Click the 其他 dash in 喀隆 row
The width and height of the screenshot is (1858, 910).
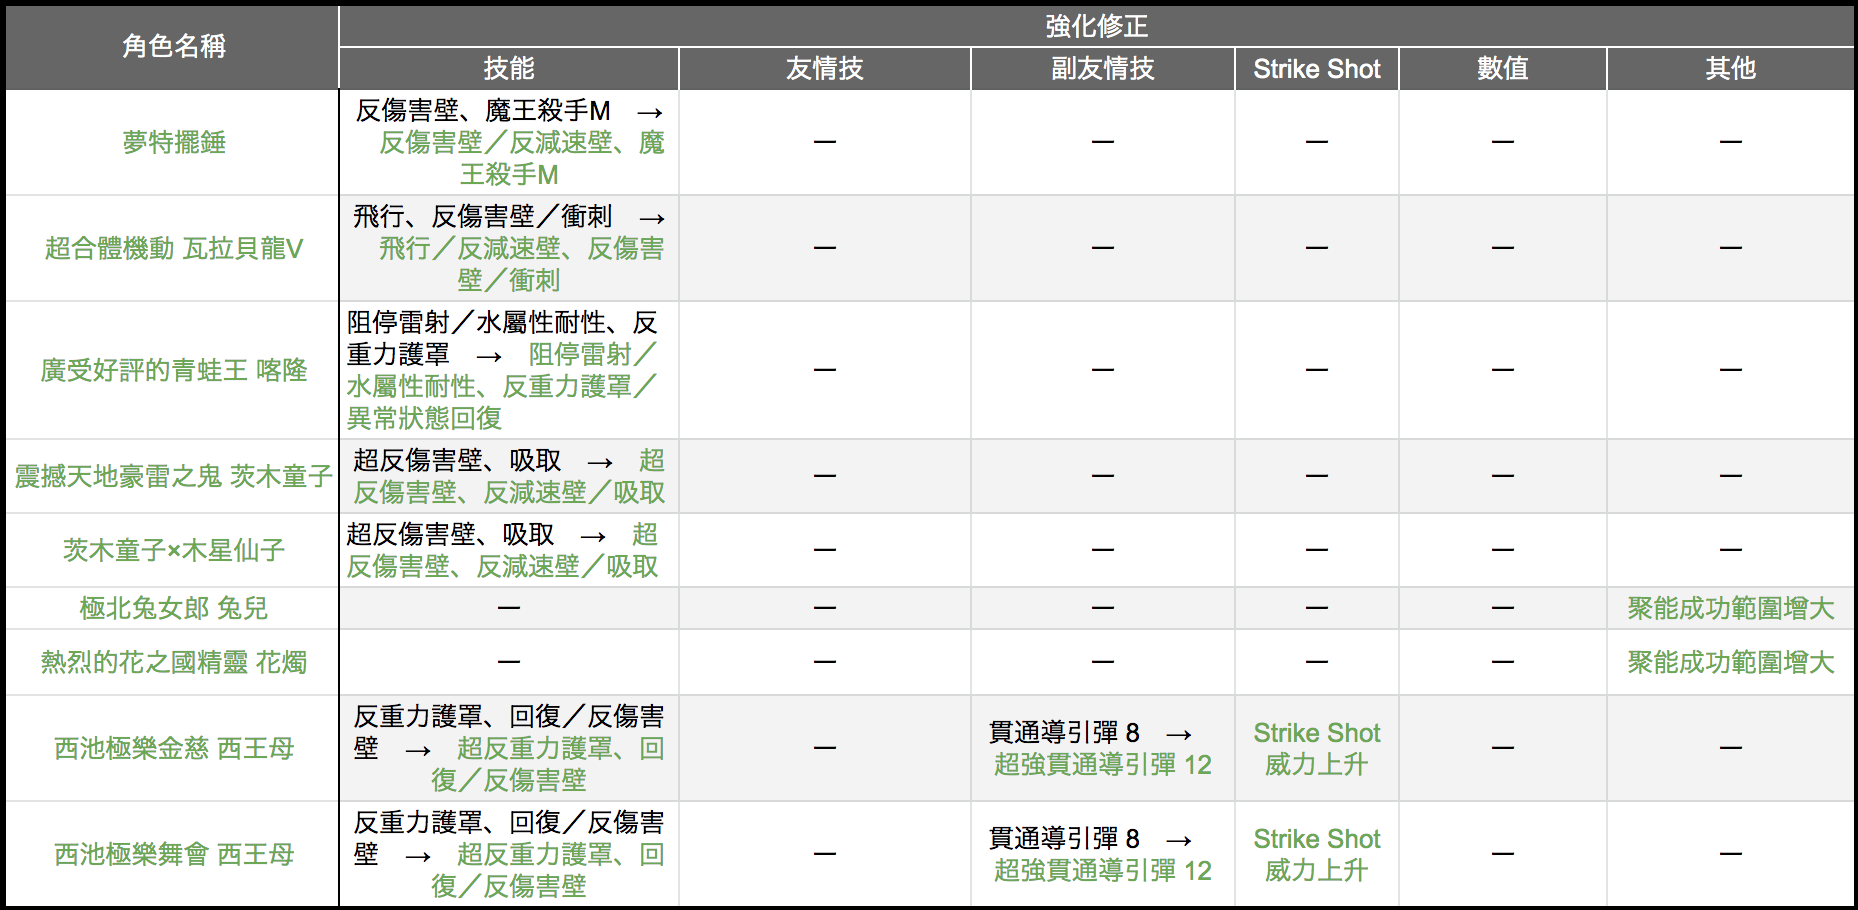1731,370
